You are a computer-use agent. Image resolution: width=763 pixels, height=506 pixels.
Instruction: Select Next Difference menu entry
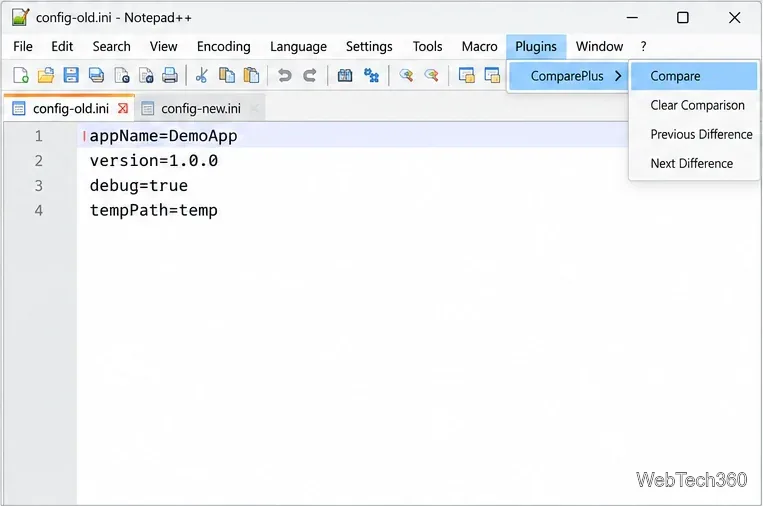[x=694, y=163]
